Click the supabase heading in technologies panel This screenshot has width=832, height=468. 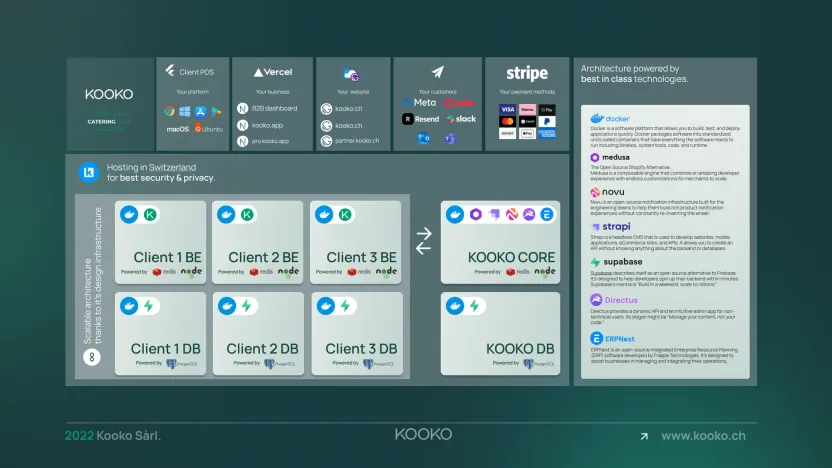(617, 262)
